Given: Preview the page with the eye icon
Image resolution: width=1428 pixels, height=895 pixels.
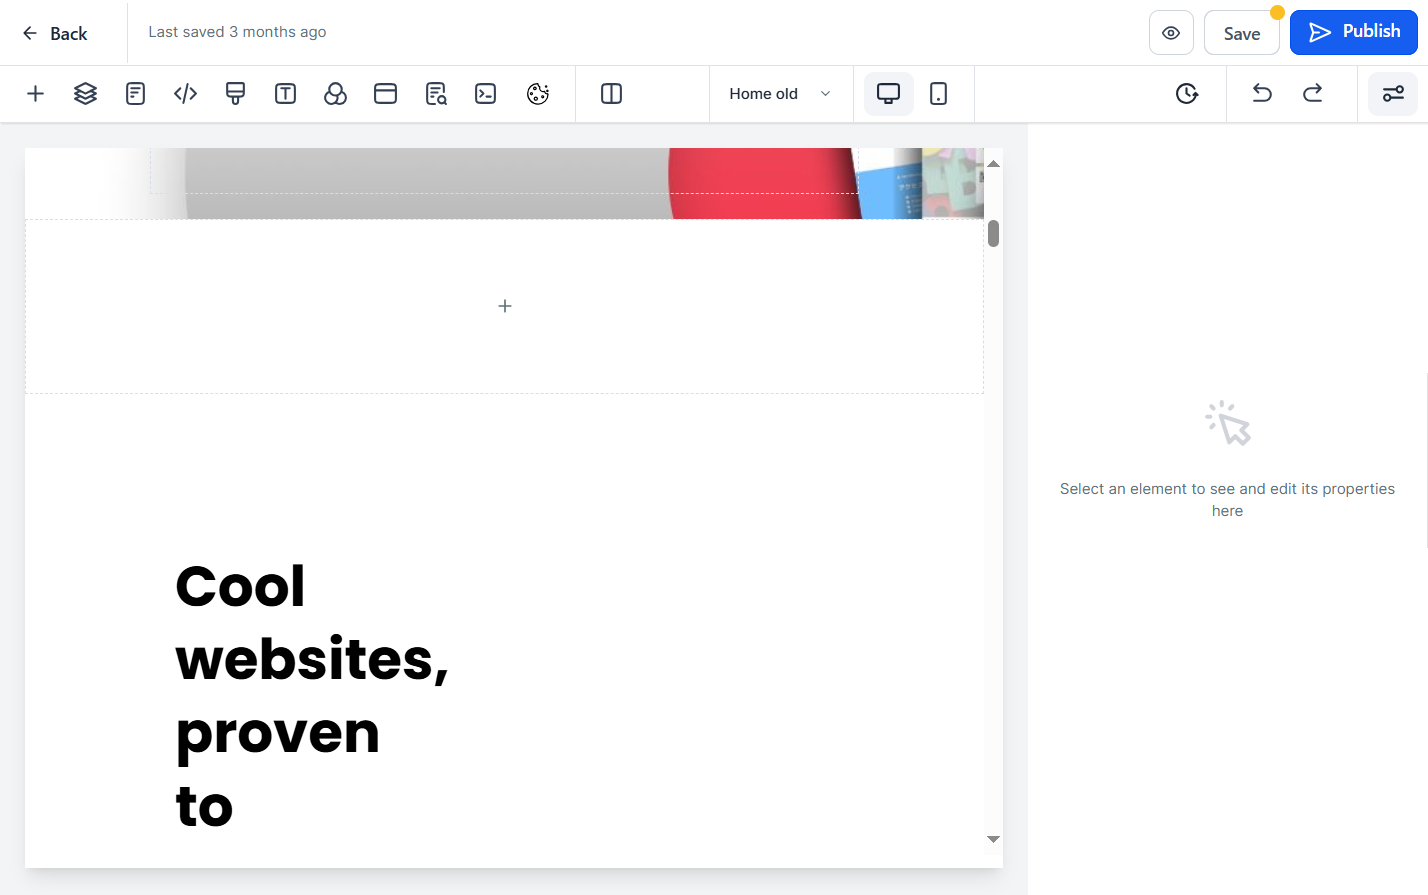Looking at the screenshot, I should point(1171,33).
